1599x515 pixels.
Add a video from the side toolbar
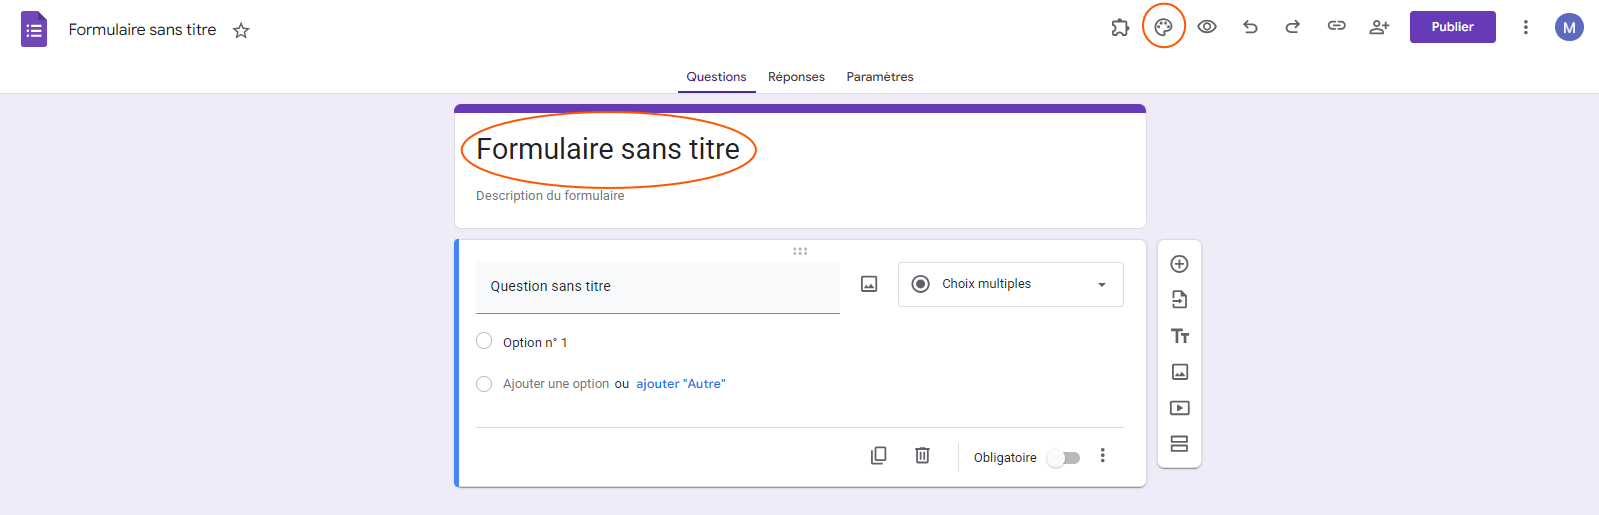click(x=1180, y=408)
